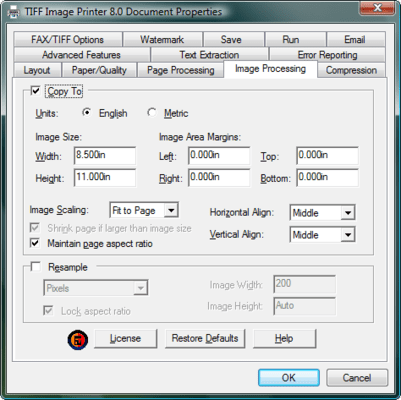Image resolution: width=401 pixels, height=400 pixels.
Task: Select the Metric units radio button
Action: click(x=152, y=113)
